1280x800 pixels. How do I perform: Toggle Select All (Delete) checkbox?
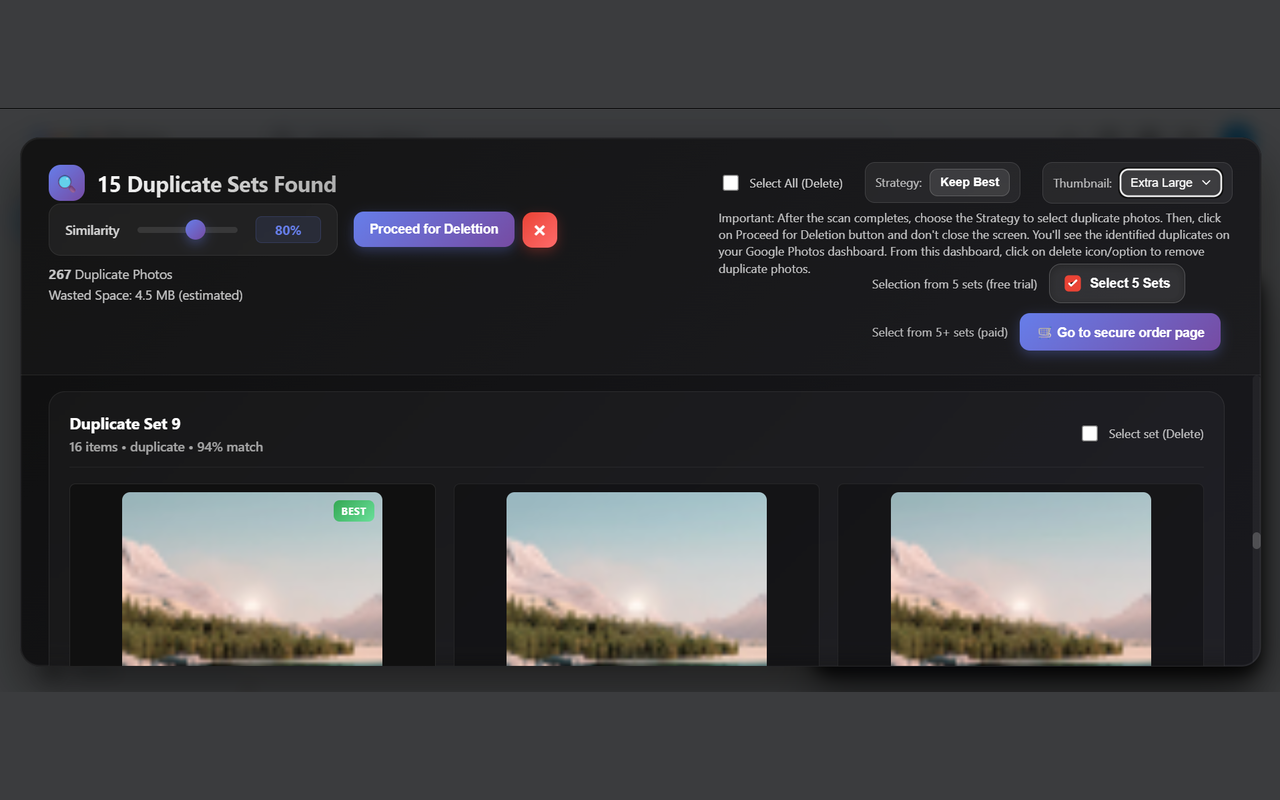pos(731,183)
